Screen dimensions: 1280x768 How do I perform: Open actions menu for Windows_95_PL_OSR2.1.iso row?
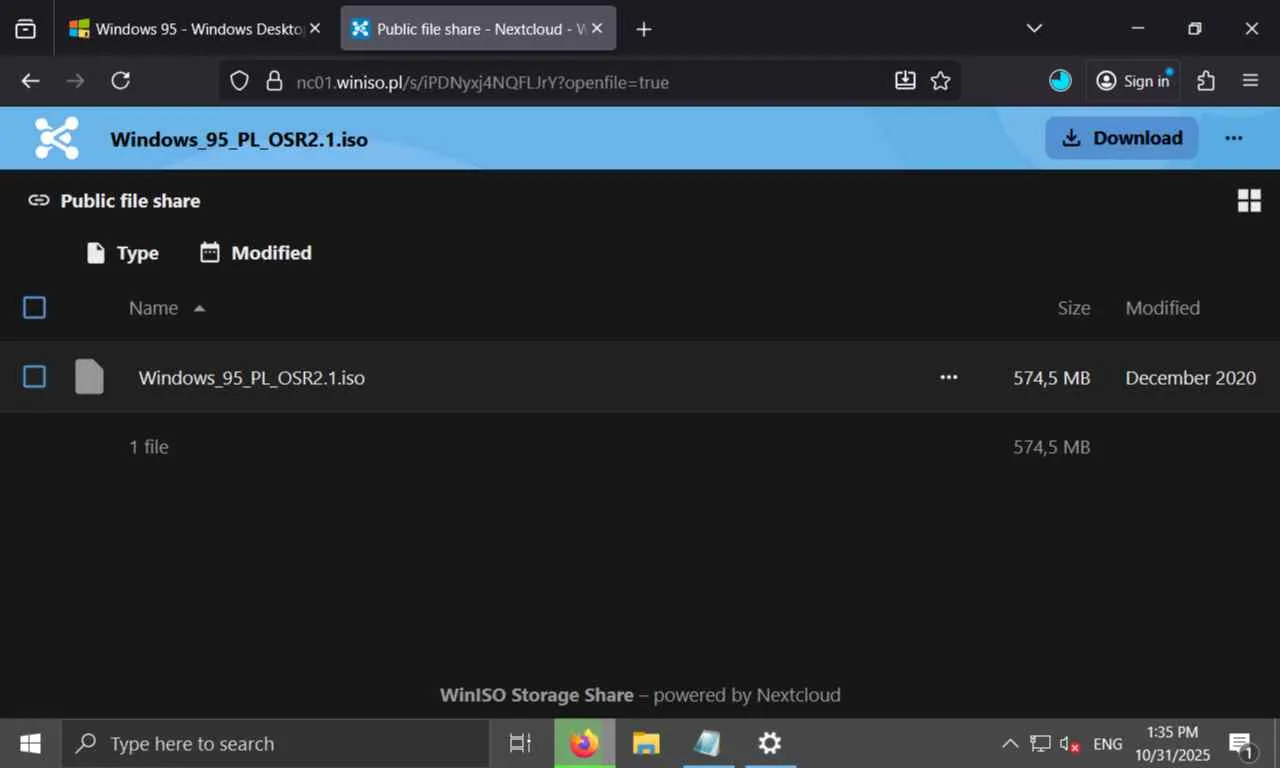click(949, 377)
